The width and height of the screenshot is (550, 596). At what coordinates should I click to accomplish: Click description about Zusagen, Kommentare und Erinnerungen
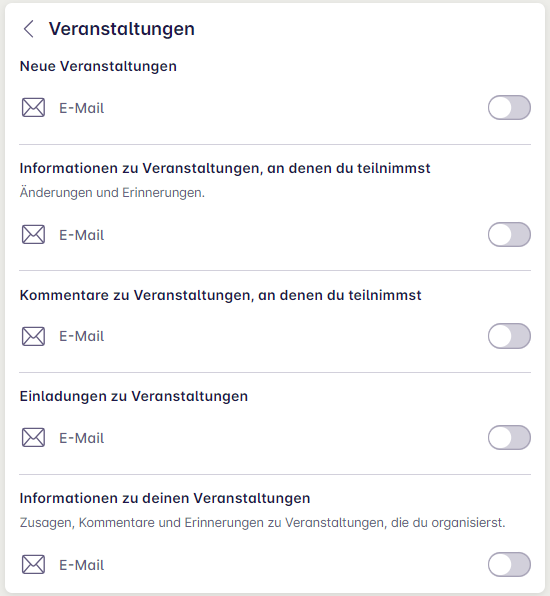[263, 523]
